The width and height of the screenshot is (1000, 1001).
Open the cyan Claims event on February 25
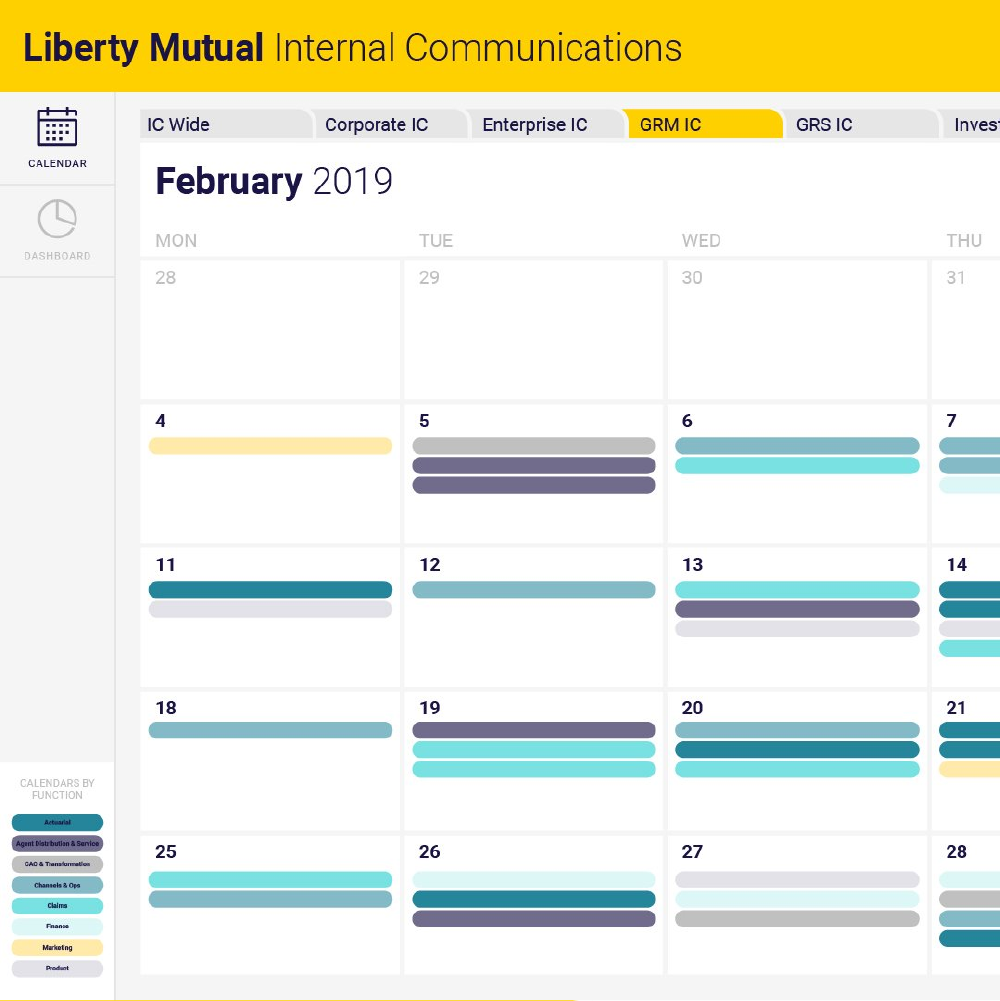tap(270, 880)
